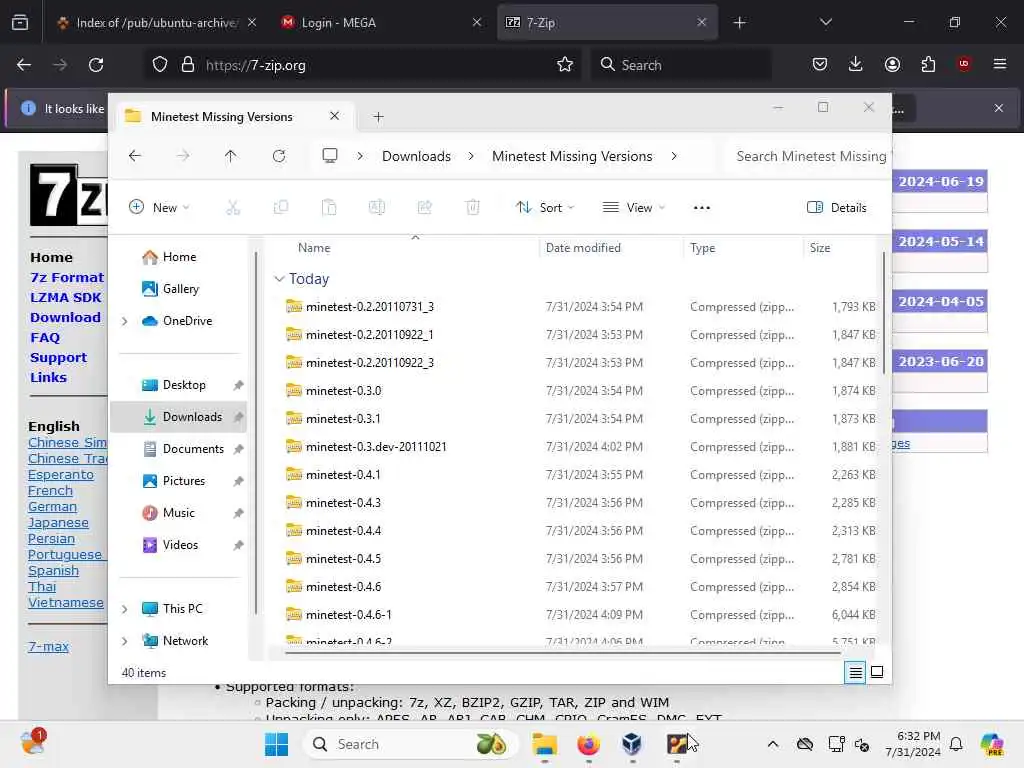Open the New item dropdown
1024x768 pixels.
tap(159, 208)
